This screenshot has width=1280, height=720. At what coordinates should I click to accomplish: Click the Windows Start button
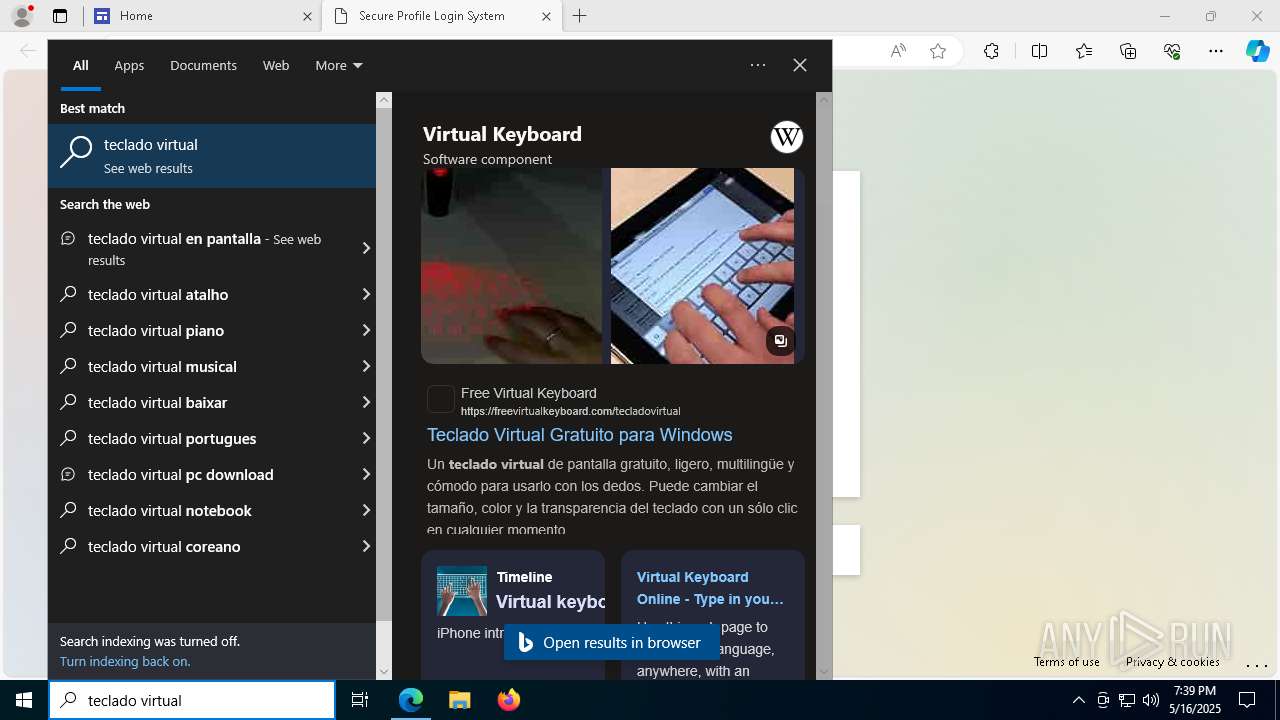click(x=24, y=700)
